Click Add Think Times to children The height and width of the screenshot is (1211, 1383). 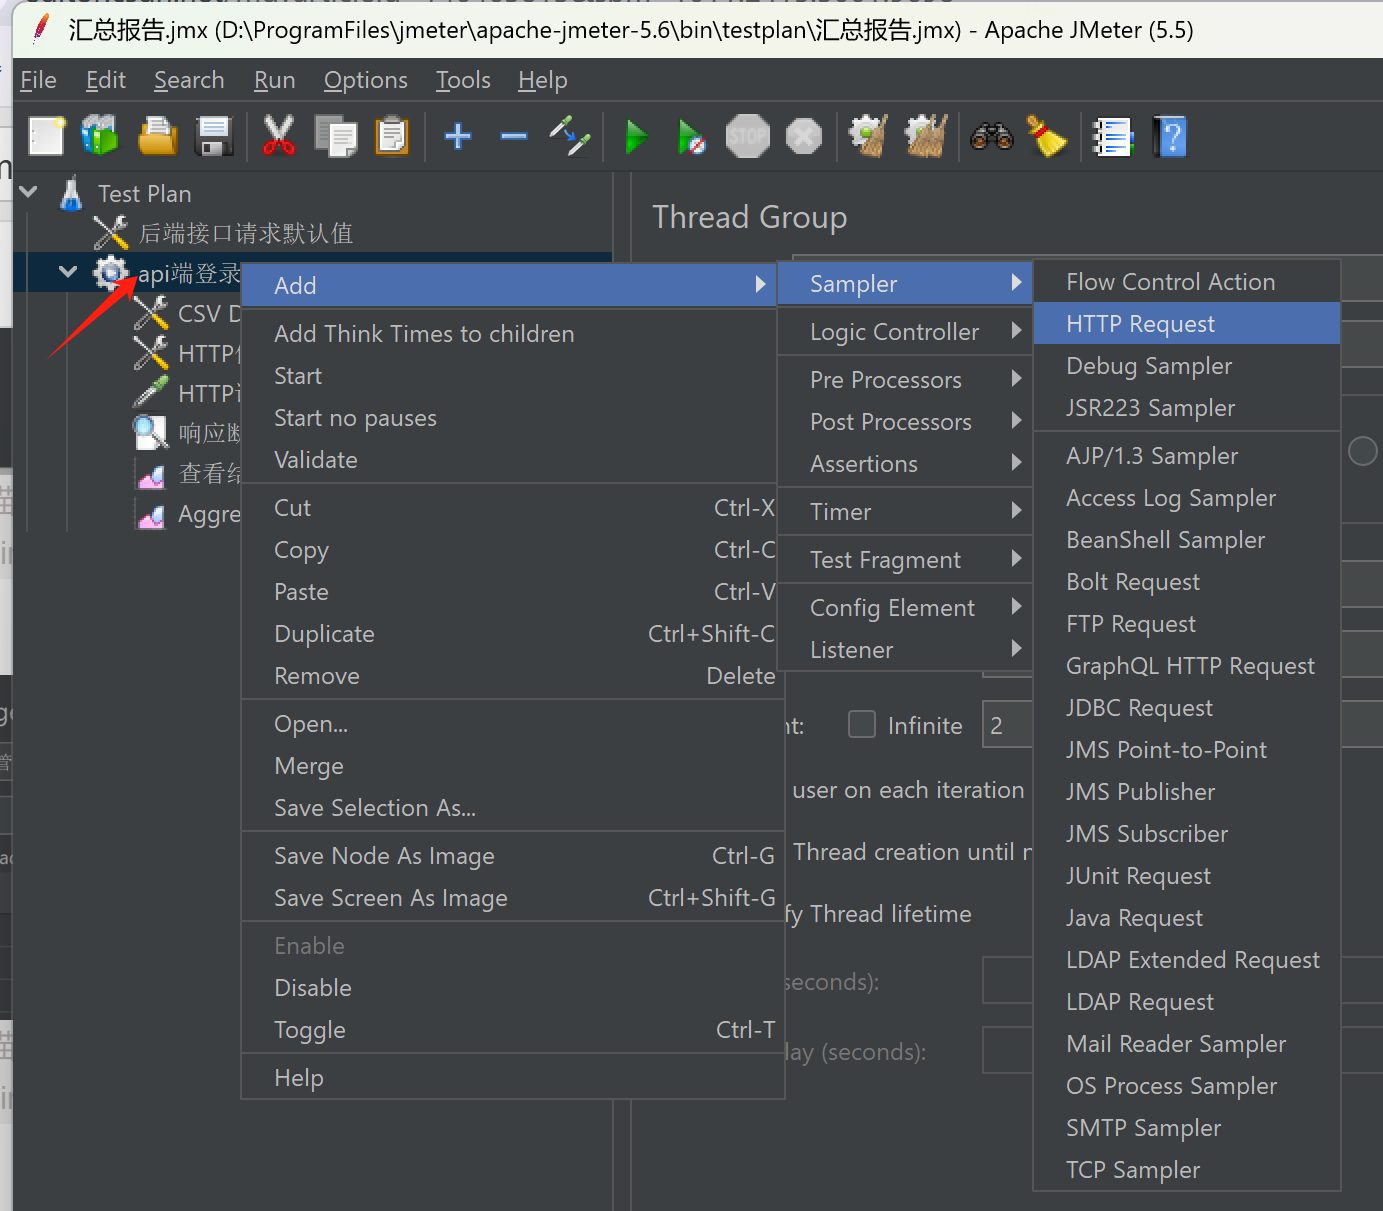point(510,334)
